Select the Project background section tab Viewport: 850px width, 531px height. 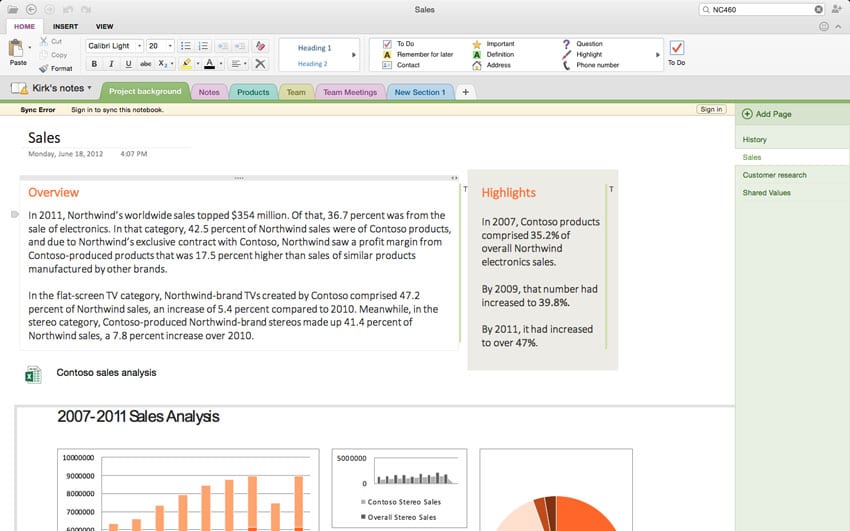pos(145,91)
